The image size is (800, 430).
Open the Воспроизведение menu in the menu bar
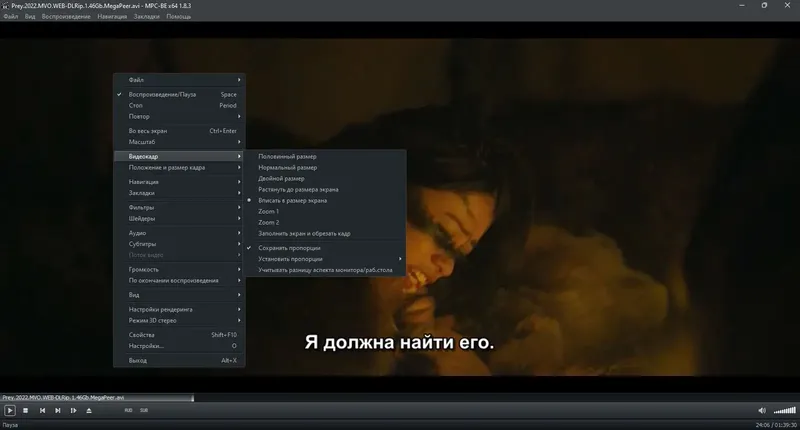pos(66,16)
